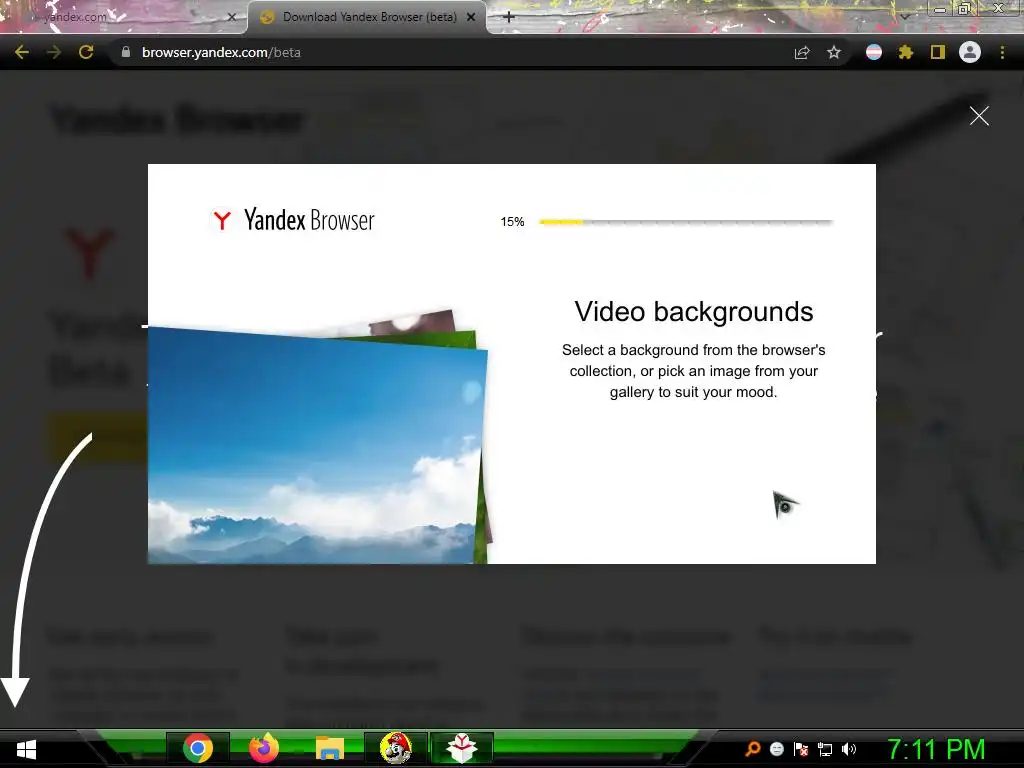1024x768 pixels.
Task: Click the 7:11 PM taskbar clock
Action: [x=936, y=750]
